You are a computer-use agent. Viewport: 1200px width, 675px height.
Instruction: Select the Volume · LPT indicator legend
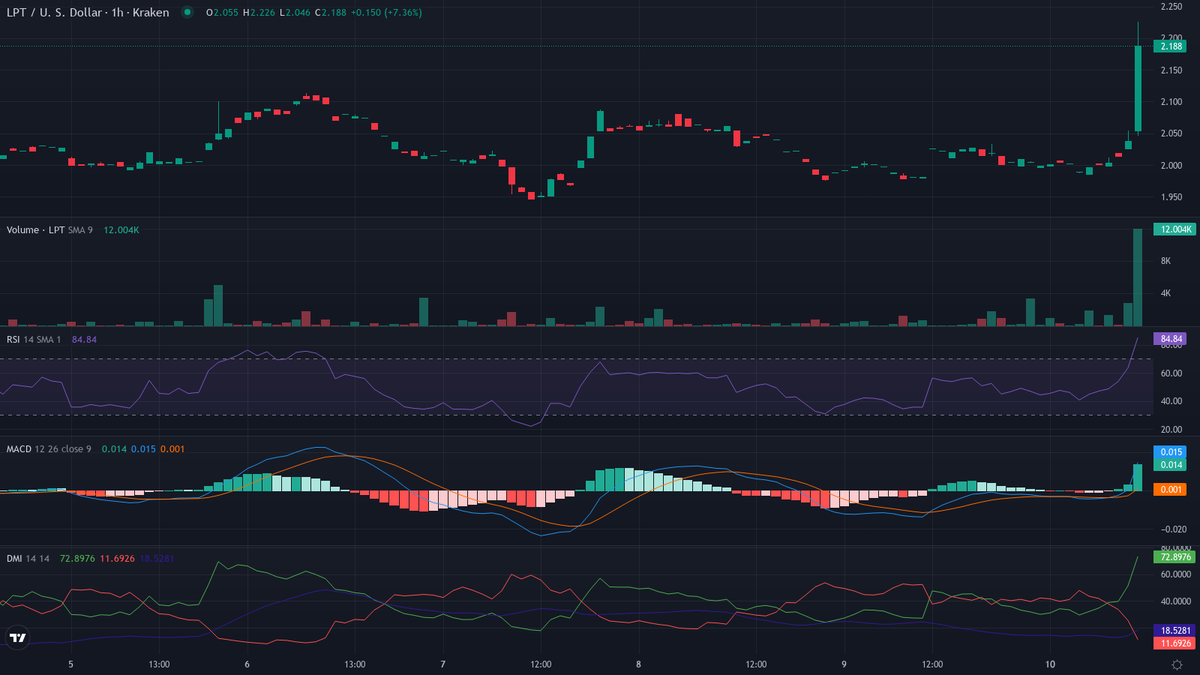(38, 230)
